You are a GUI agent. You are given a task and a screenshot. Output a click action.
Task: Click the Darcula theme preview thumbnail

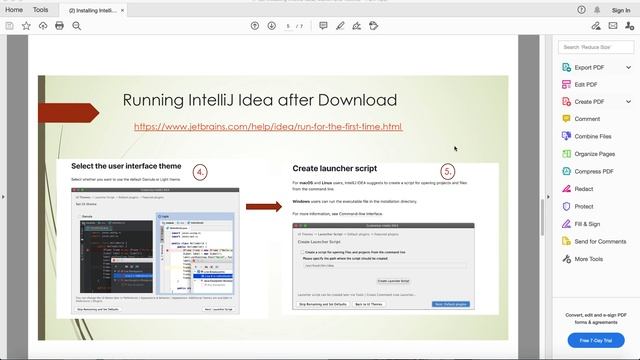pos(116,256)
